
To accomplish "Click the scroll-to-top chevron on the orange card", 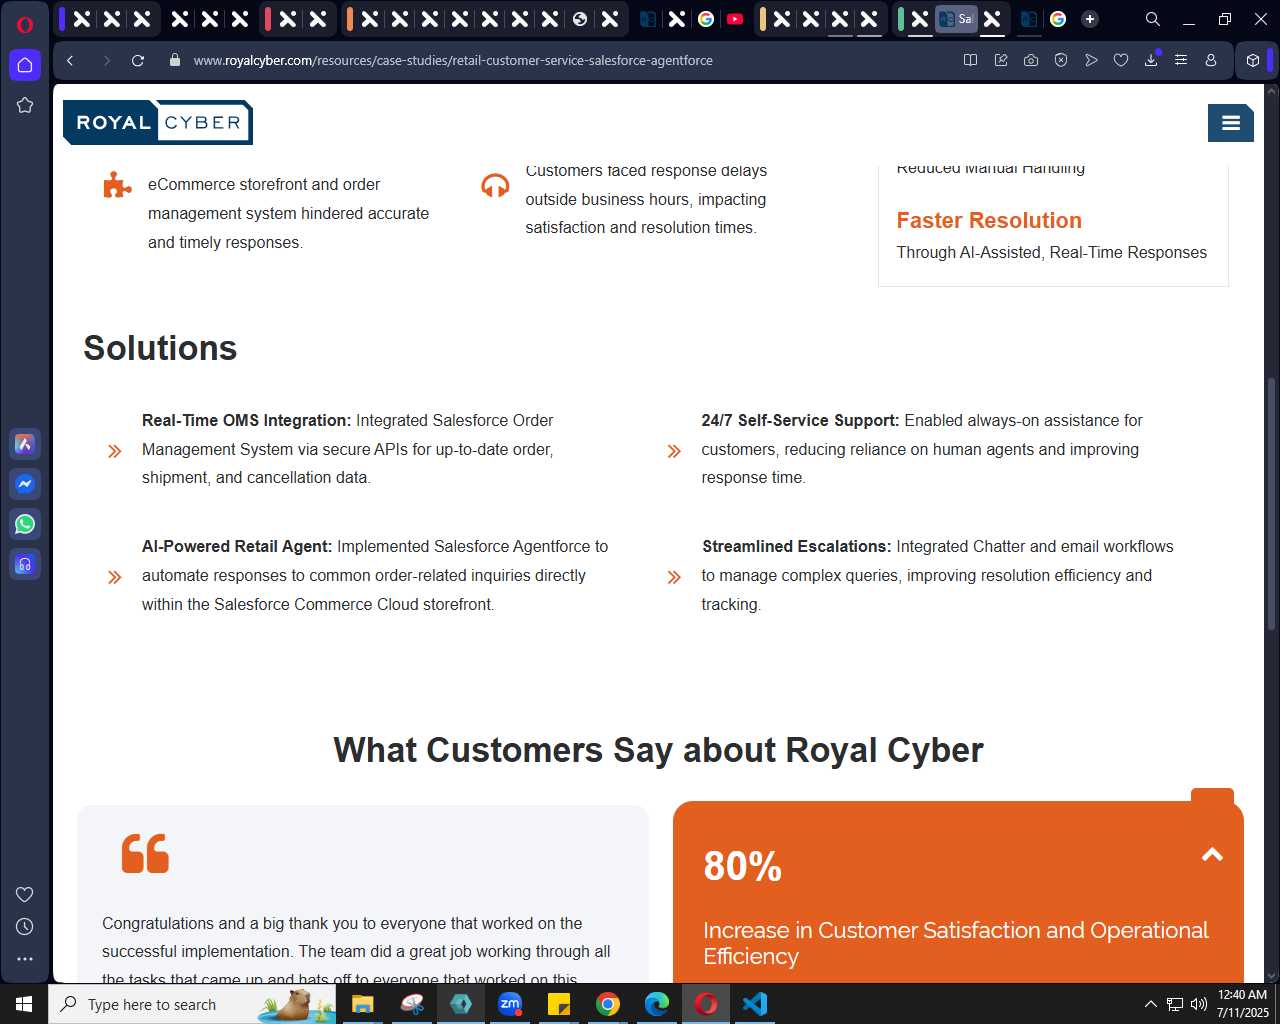I will point(1212,854).
